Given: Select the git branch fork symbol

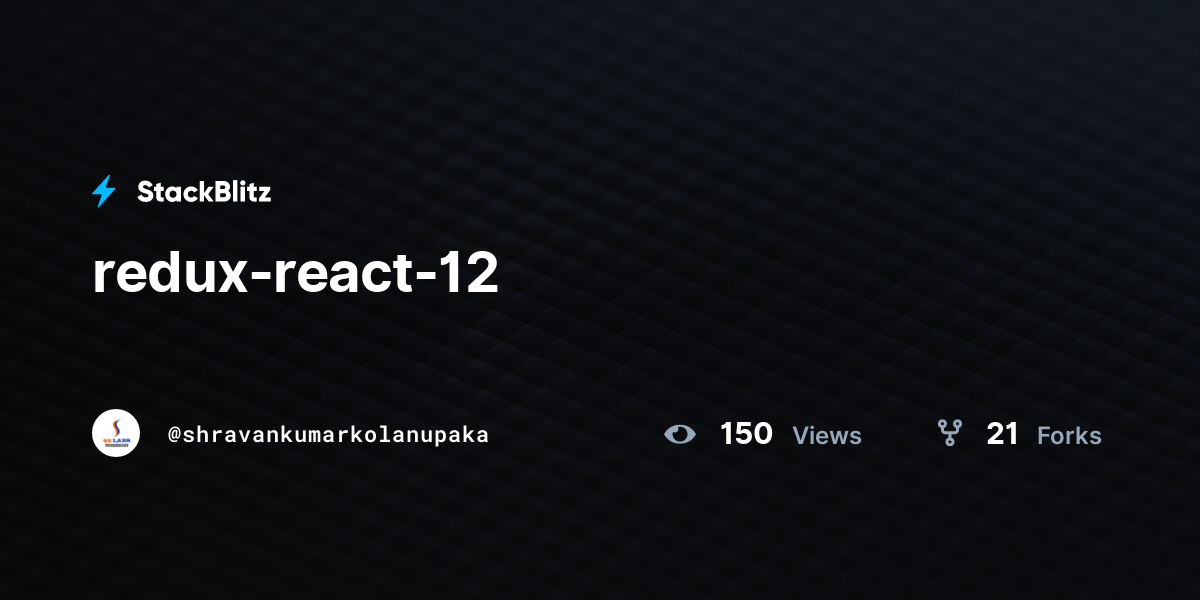Looking at the screenshot, I should tap(949, 433).
